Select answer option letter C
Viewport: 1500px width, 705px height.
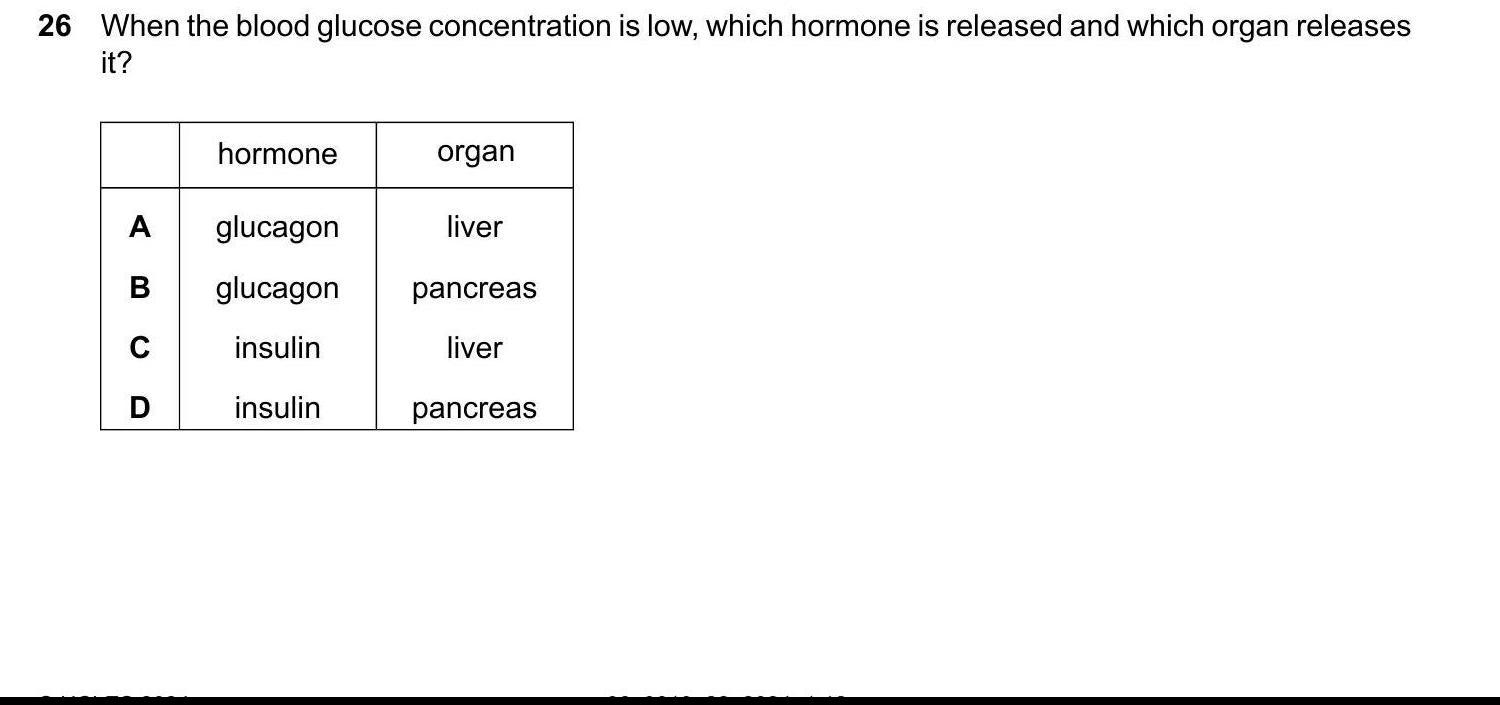(x=140, y=348)
